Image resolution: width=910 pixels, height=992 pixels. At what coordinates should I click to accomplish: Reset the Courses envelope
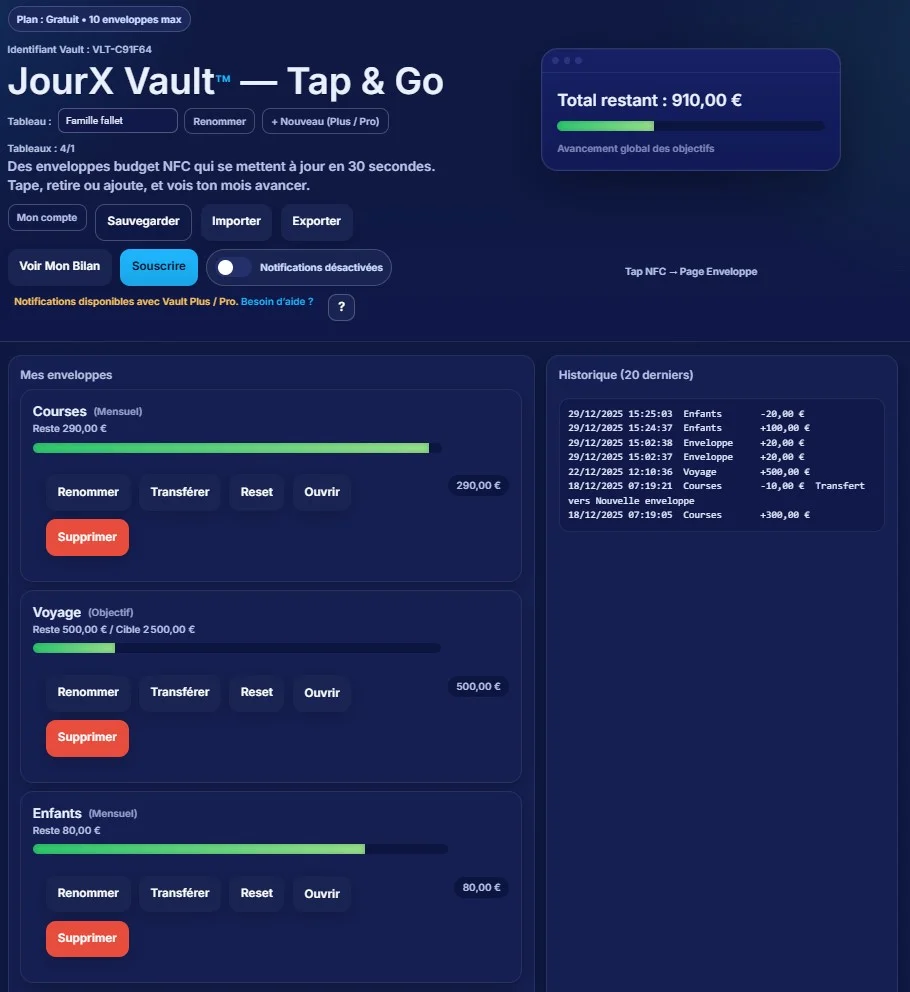[x=256, y=492]
